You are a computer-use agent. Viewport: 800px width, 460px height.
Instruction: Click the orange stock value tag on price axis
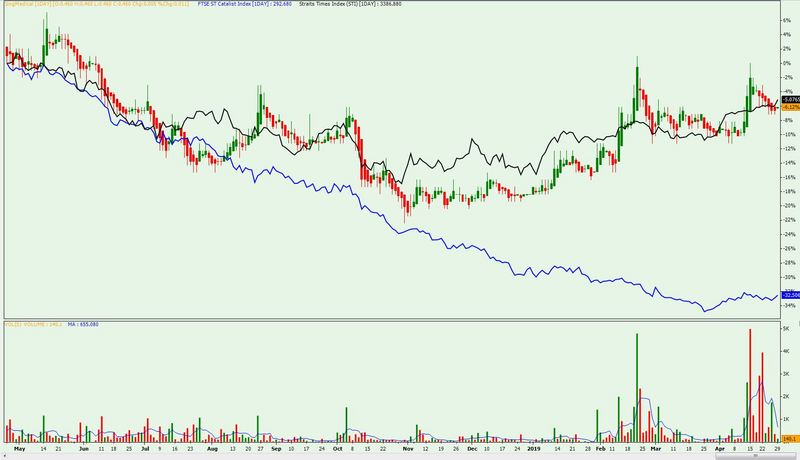pyautogui.click(x=790, y=107)
